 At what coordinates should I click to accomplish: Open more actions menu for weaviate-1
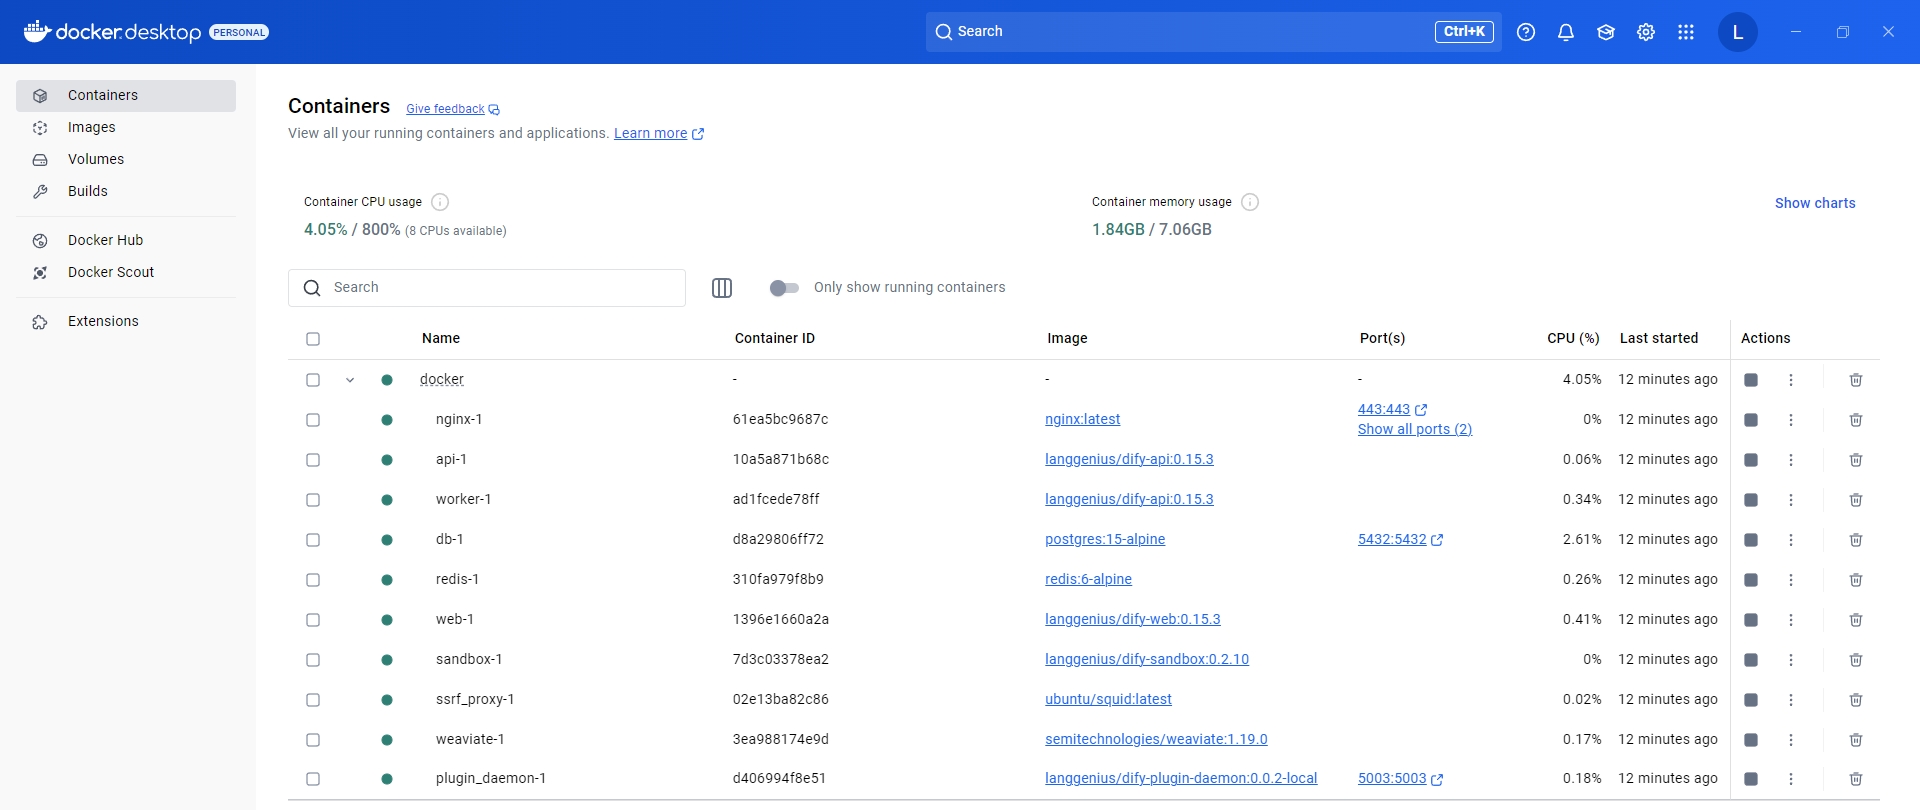[x=1791, y=740]
